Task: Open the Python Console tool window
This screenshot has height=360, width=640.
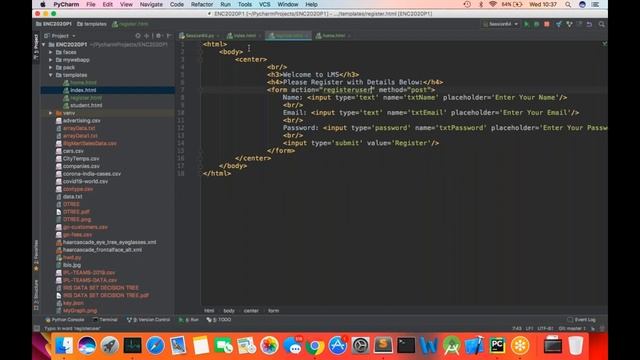Action: [64, 320]
